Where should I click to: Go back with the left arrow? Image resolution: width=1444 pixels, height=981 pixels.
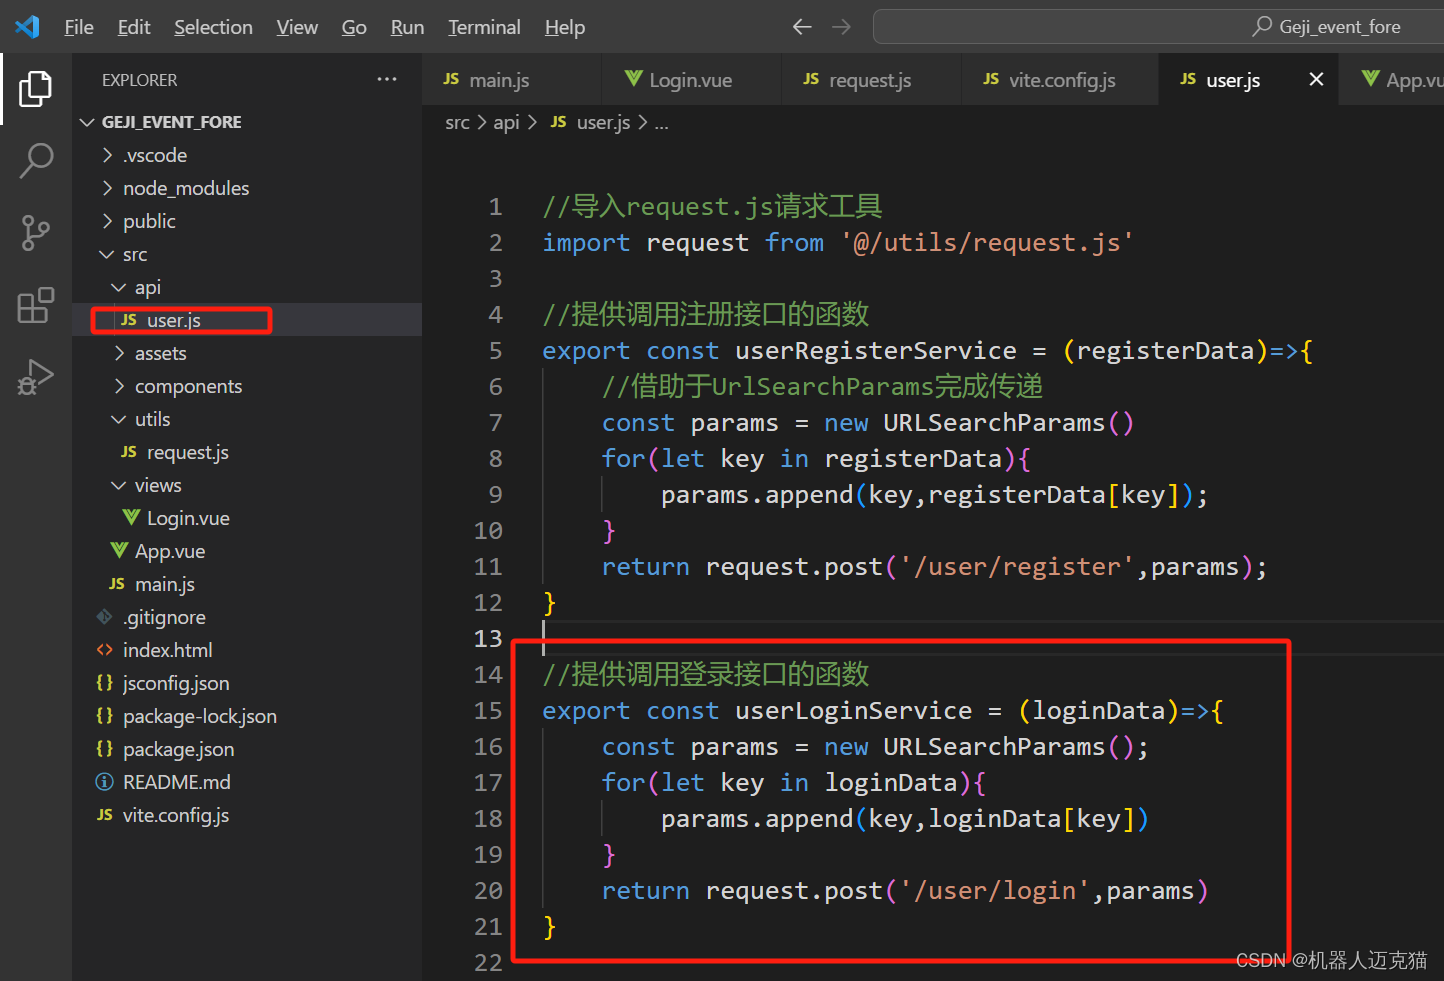coord(802,27)
